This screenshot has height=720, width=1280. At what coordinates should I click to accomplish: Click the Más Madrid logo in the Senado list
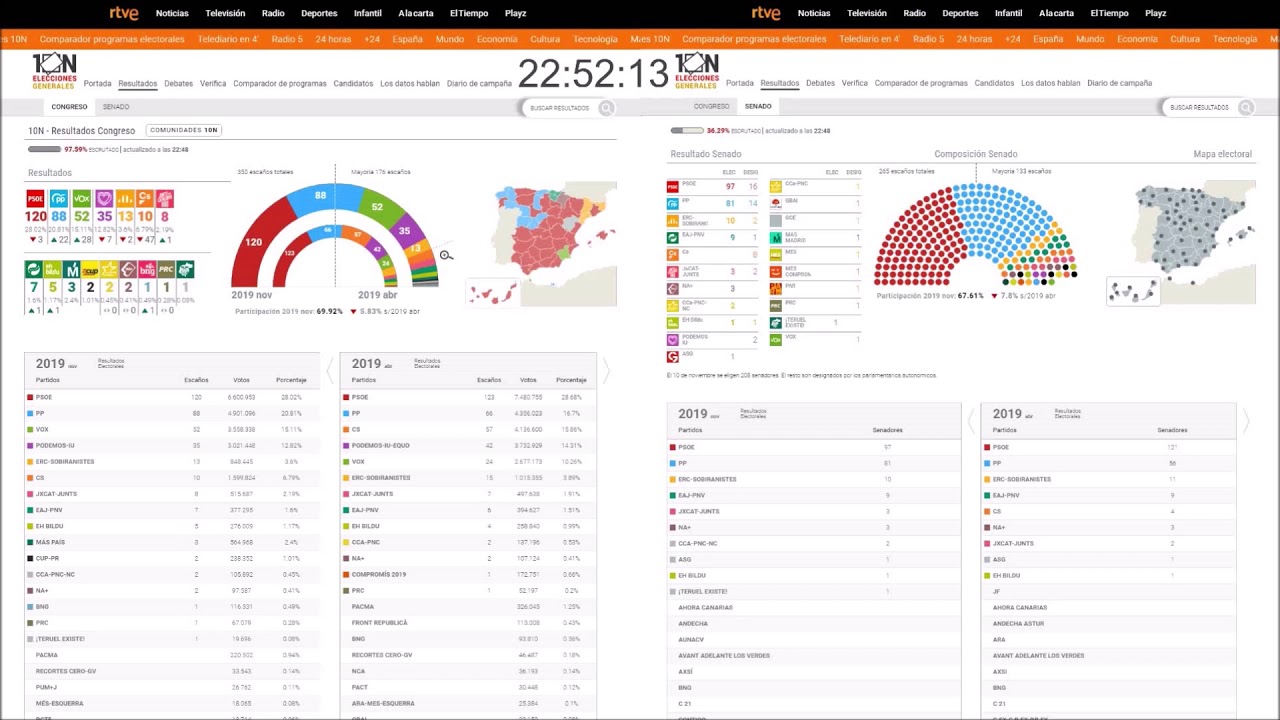coord(776,238)
